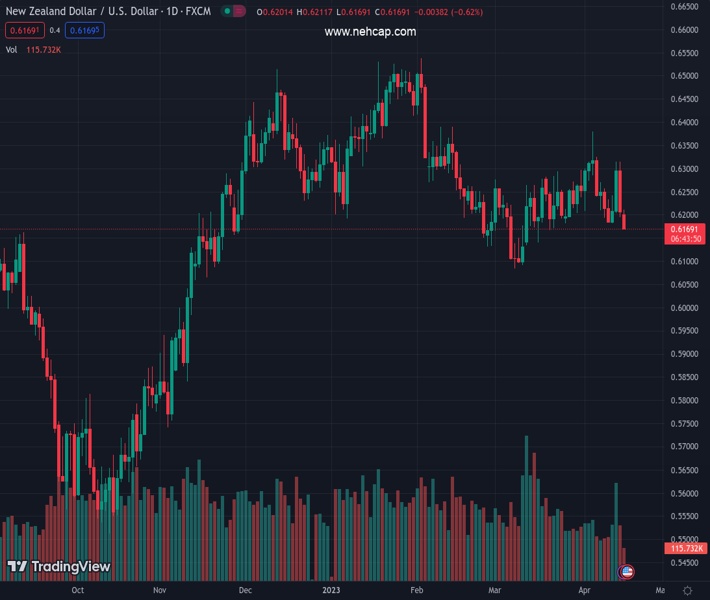The image size is (710, 600).
Task: Click the Apr label on time axis
Action: (x=584, y=590)
